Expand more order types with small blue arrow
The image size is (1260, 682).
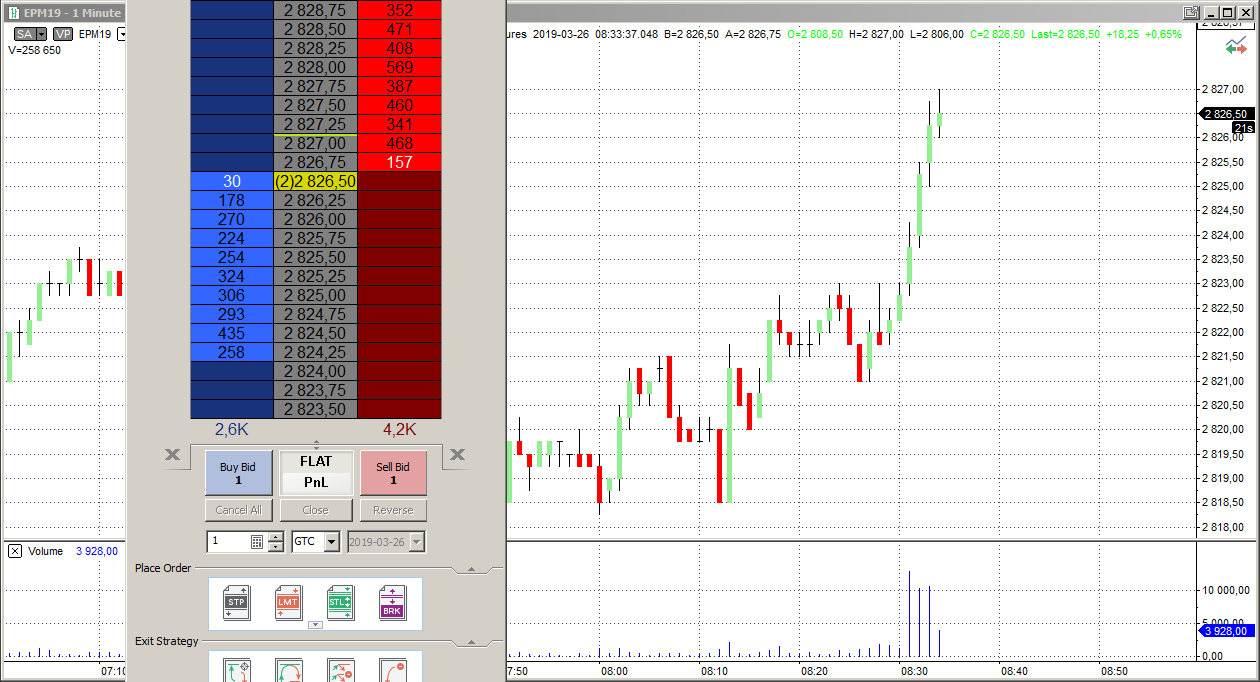[x=315, y=625]
